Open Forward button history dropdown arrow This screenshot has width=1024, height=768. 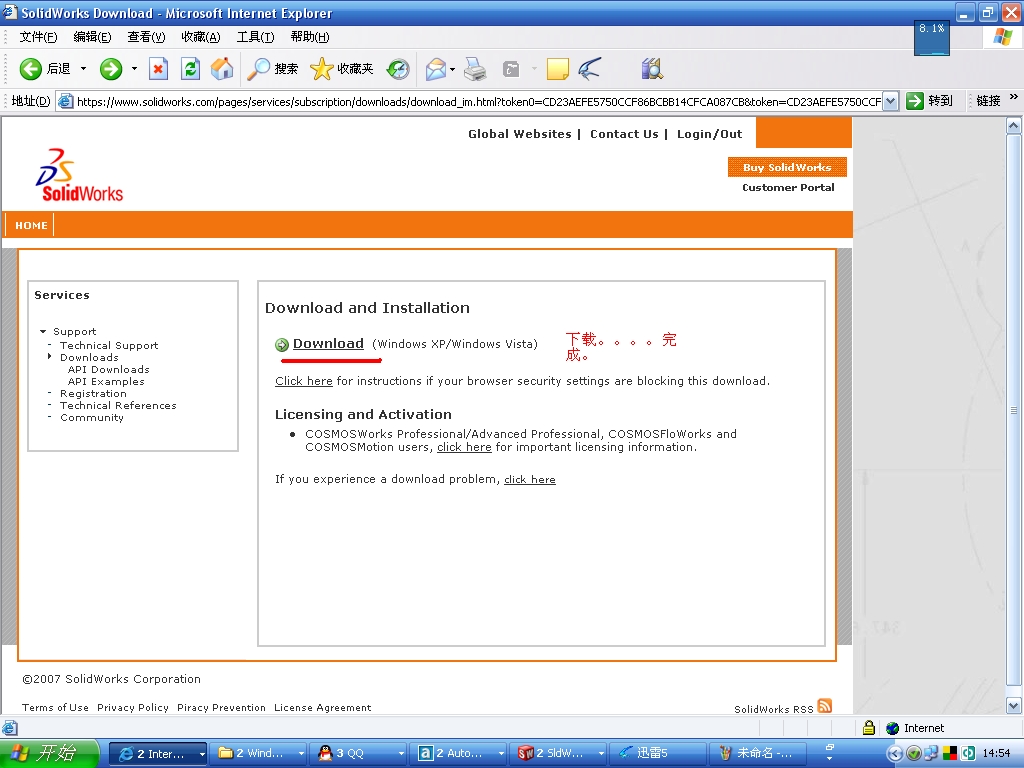click(x=134, y=69)
